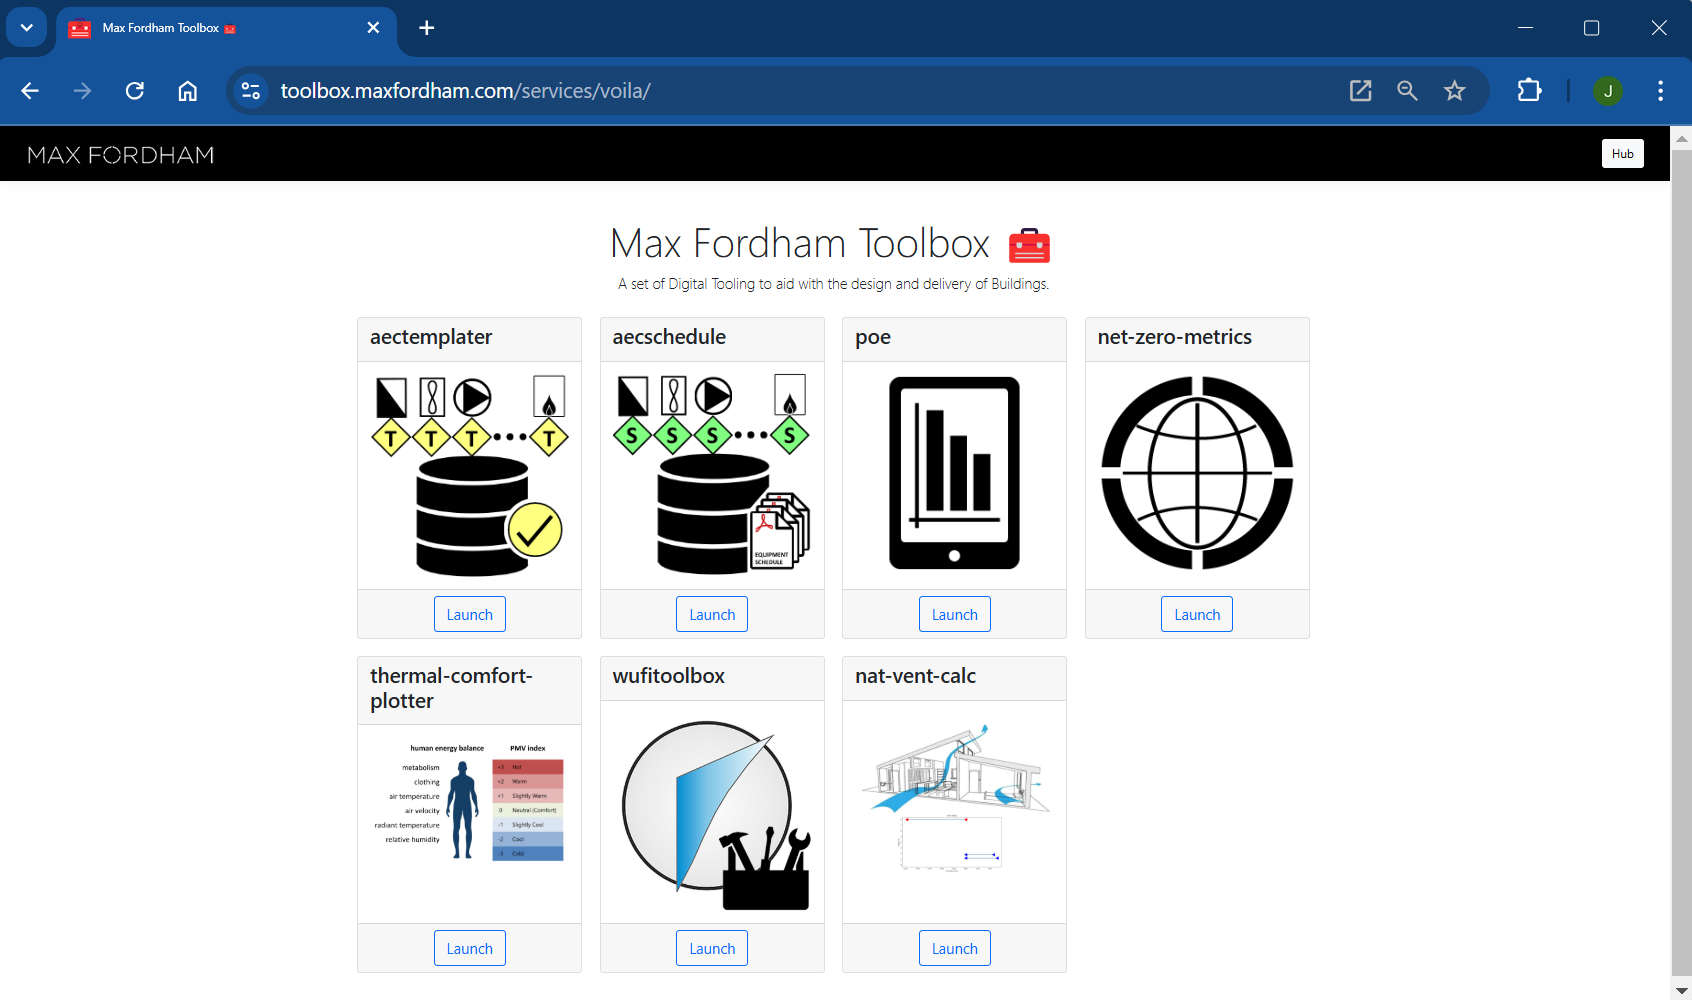Screen dimensions: 1692x1000
Task: Launch the aectemplater tool
Action: [469, 614]
